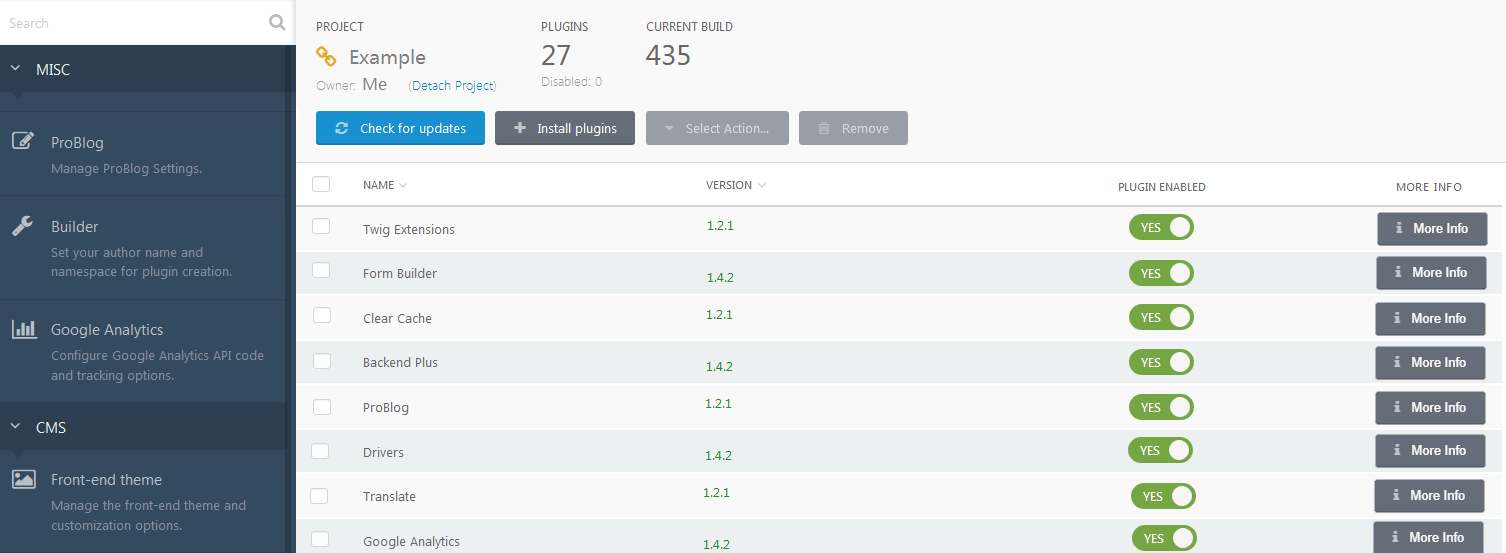Click the Drivers plugin name
Image resolution: width=1506 pixels, height=553 pixels.
383,452
